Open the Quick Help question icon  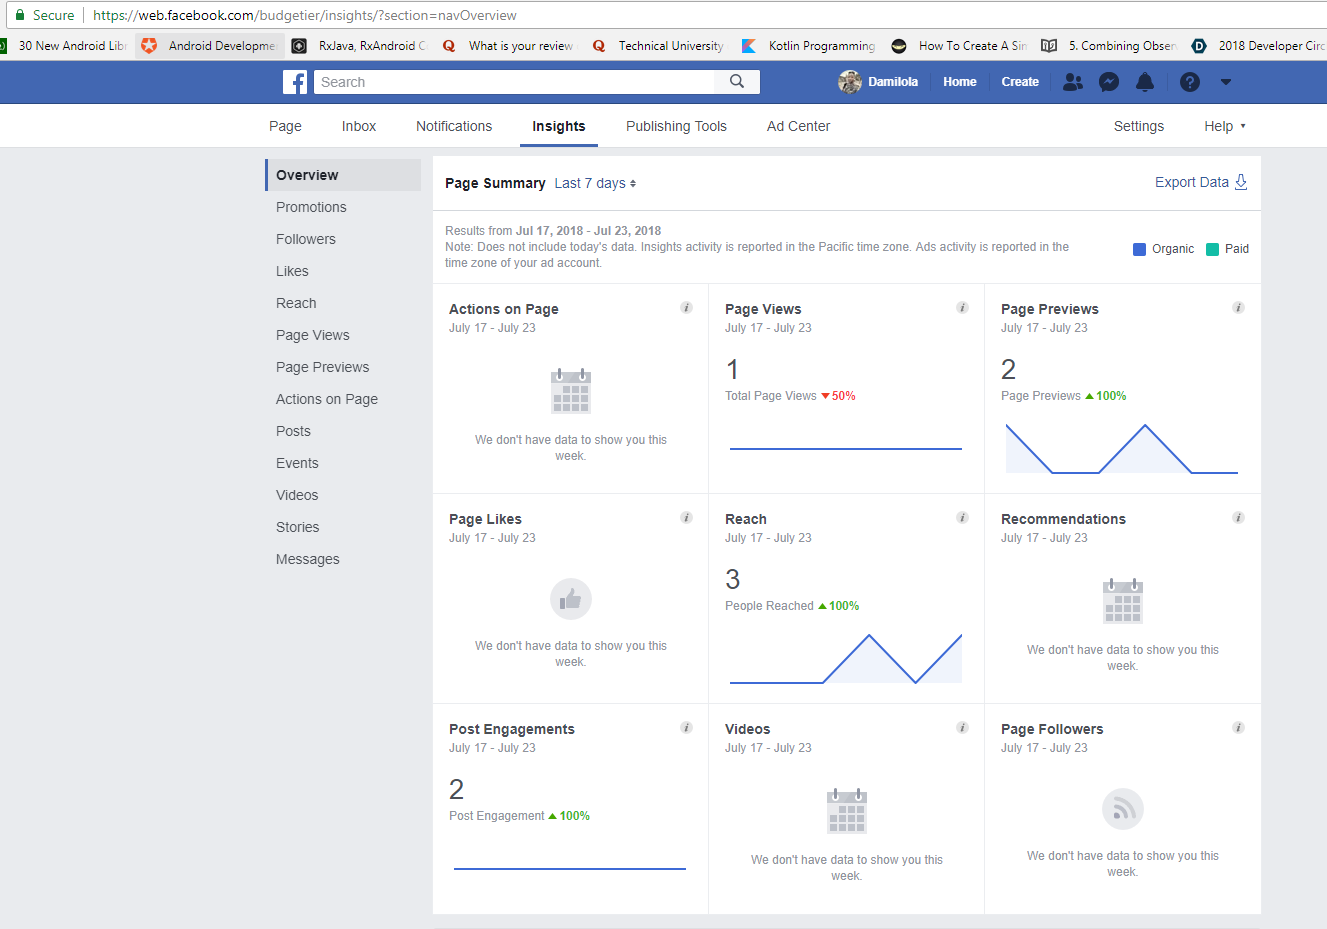click(x=1189, y=82)
